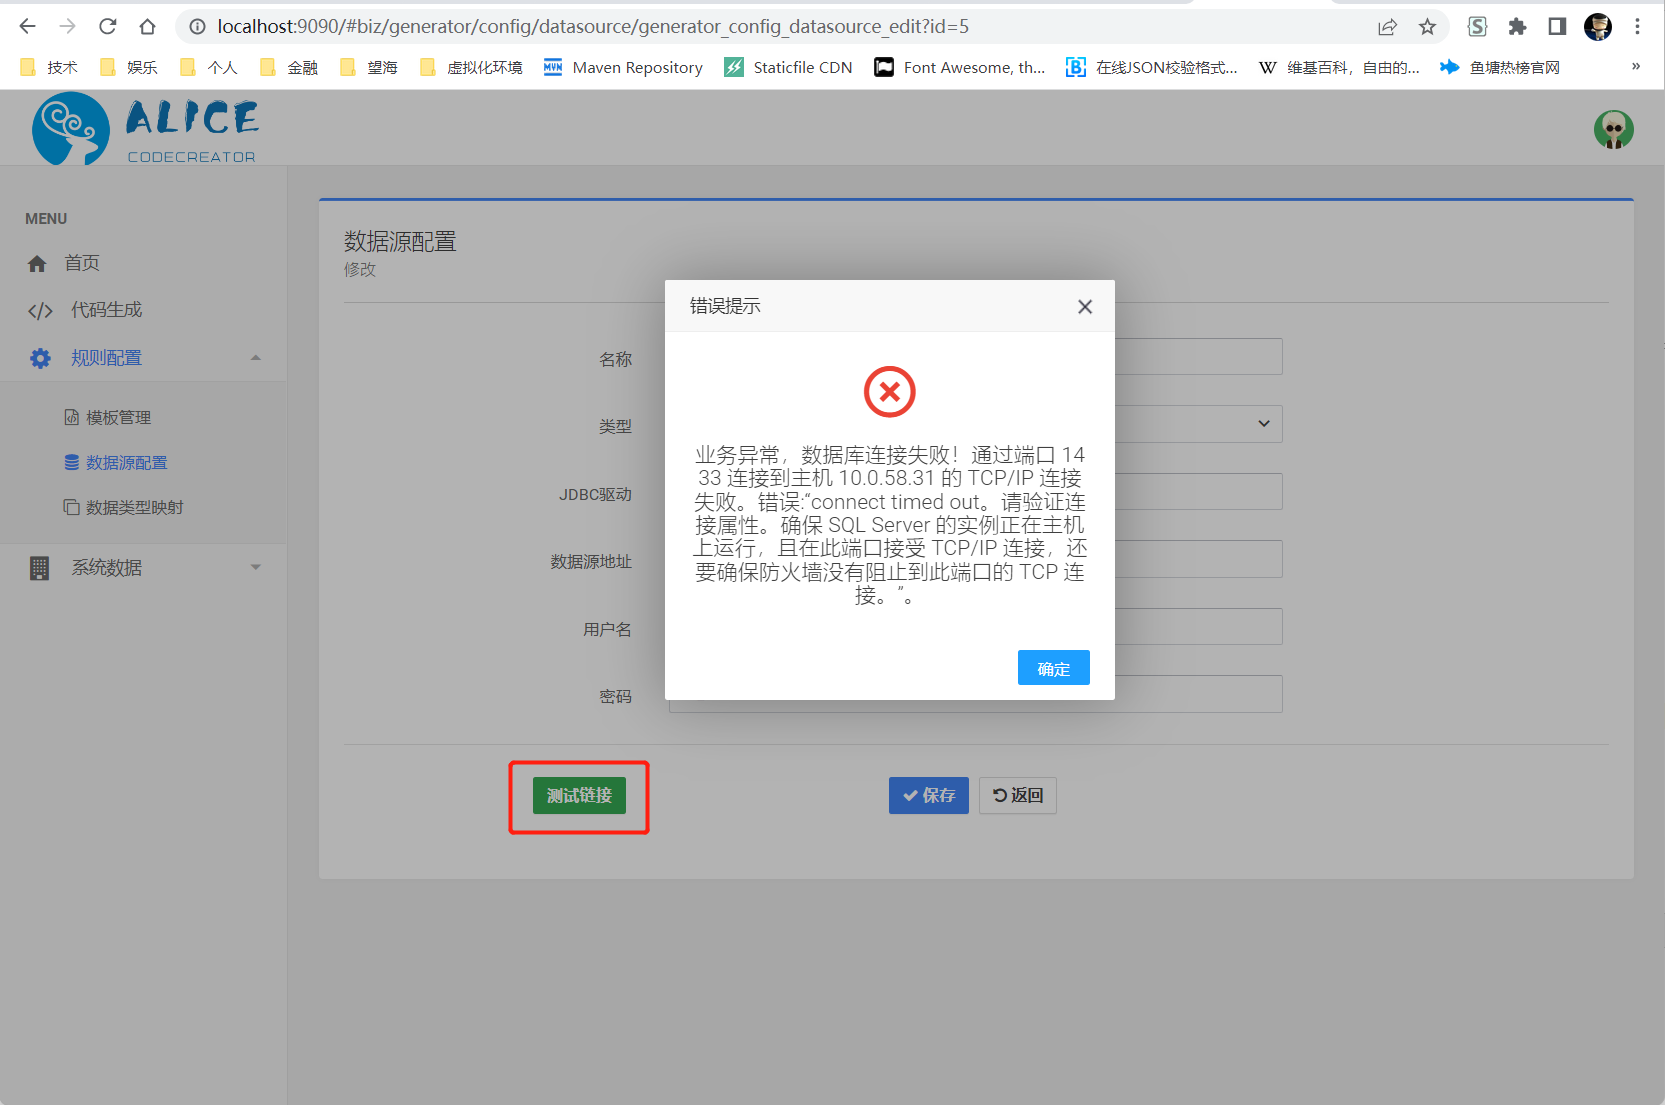Click the share page icon in address bar
Viewport: 1665px width, 1105px height.
[1387, 27]
